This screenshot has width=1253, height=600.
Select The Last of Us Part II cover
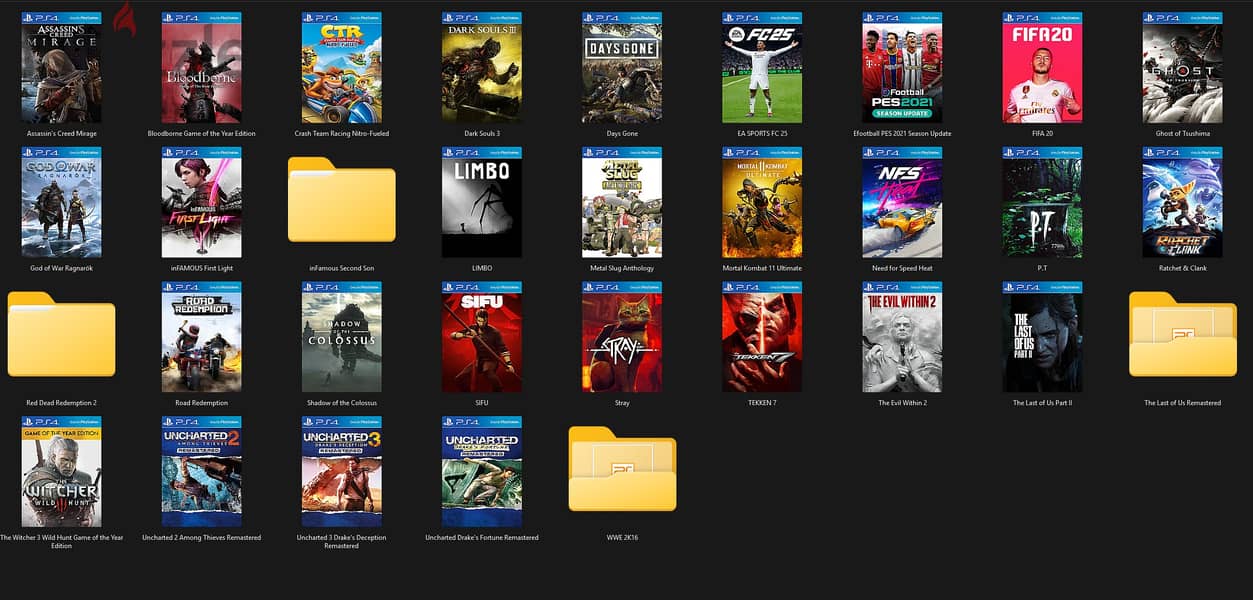tap(1042, 337)
